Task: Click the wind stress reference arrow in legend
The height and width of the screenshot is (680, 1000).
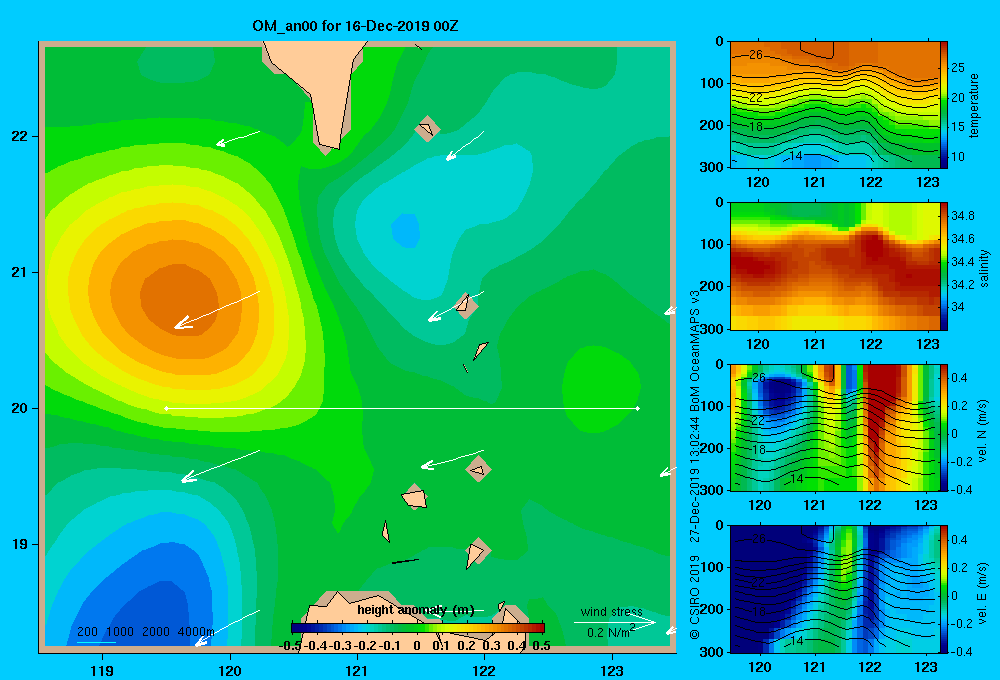Action: pos(615,622)
